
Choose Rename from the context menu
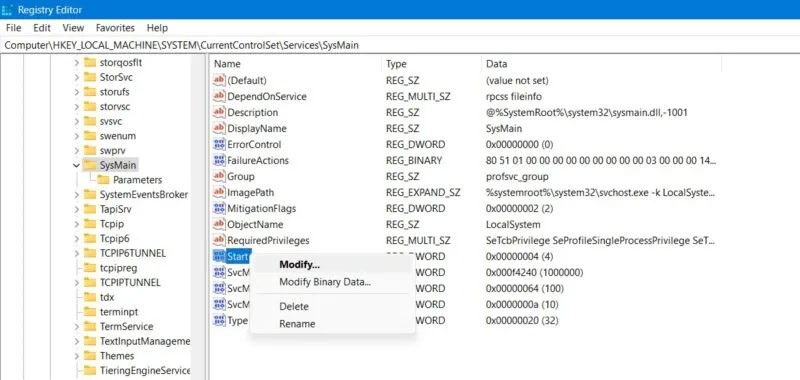332,324
